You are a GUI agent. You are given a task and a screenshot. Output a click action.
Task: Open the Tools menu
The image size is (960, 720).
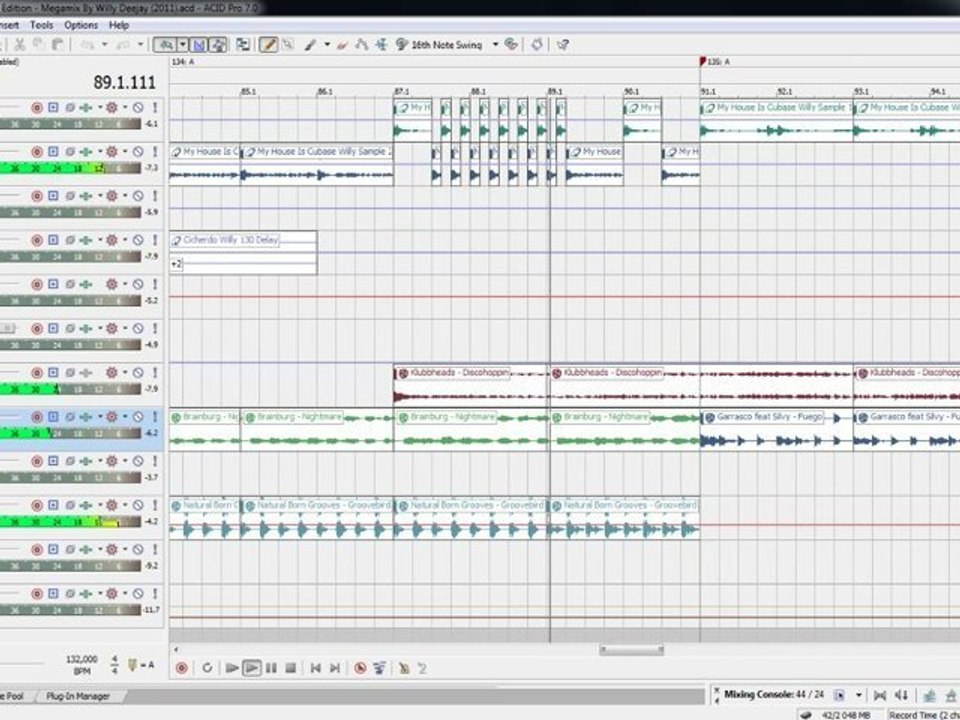tap(41, 25)
